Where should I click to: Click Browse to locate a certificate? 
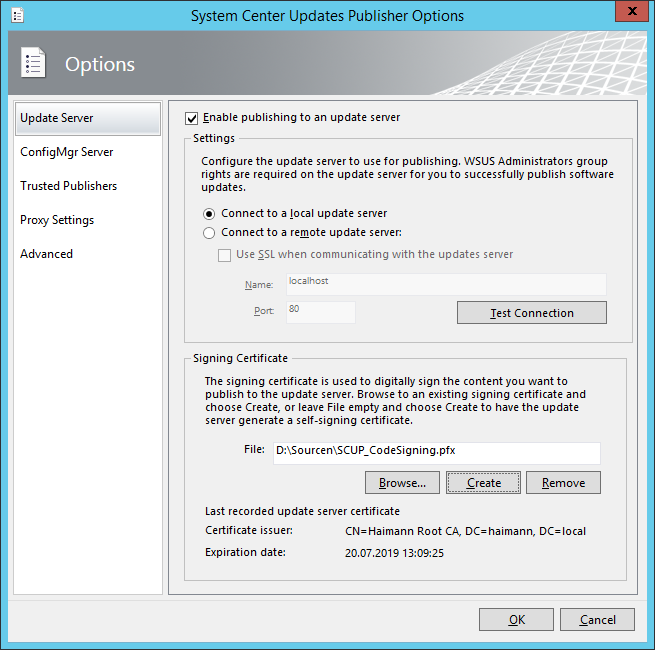(402, 483)
